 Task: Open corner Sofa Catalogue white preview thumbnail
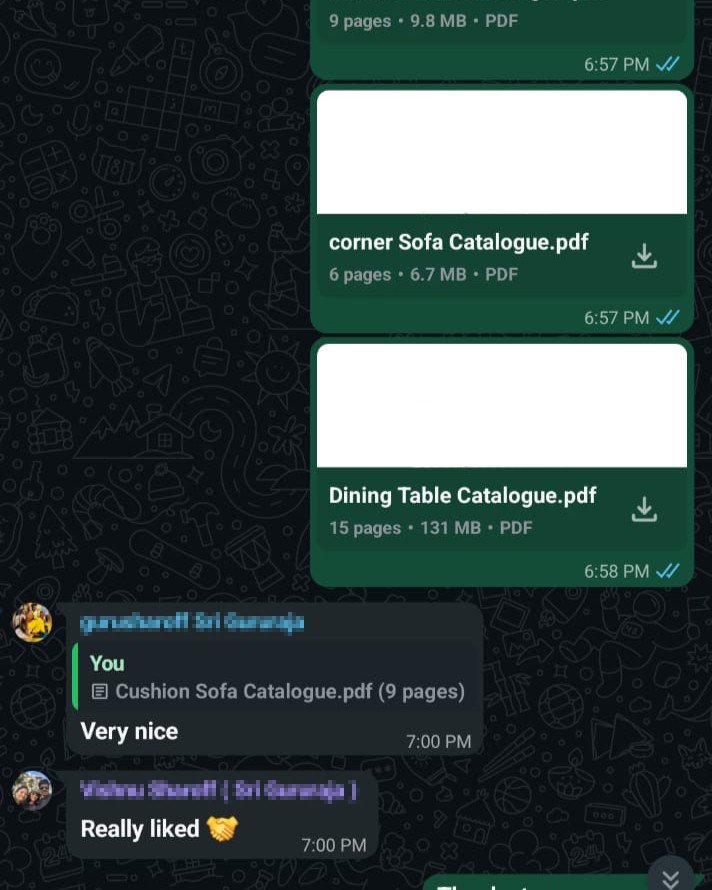[502, 152]
